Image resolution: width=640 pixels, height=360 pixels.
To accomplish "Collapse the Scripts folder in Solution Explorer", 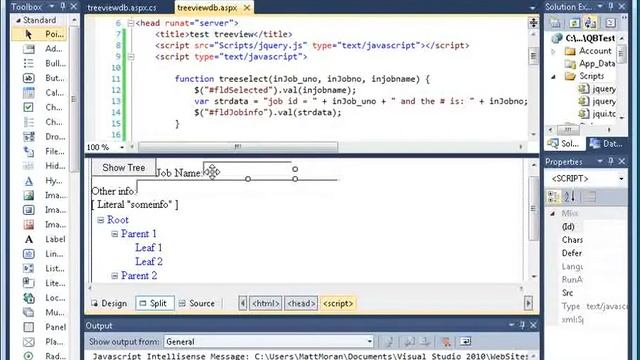I will (553, 76).
